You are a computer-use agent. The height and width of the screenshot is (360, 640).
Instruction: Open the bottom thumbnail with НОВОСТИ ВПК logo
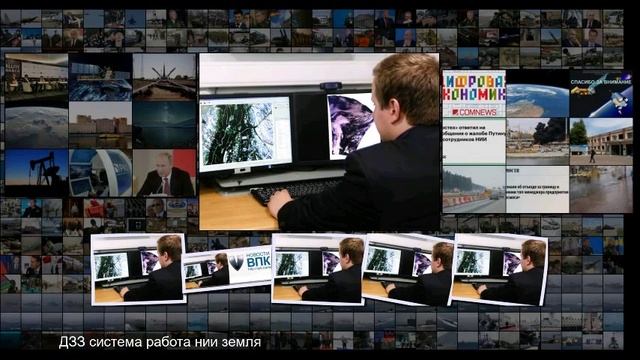tap(227, 269)
